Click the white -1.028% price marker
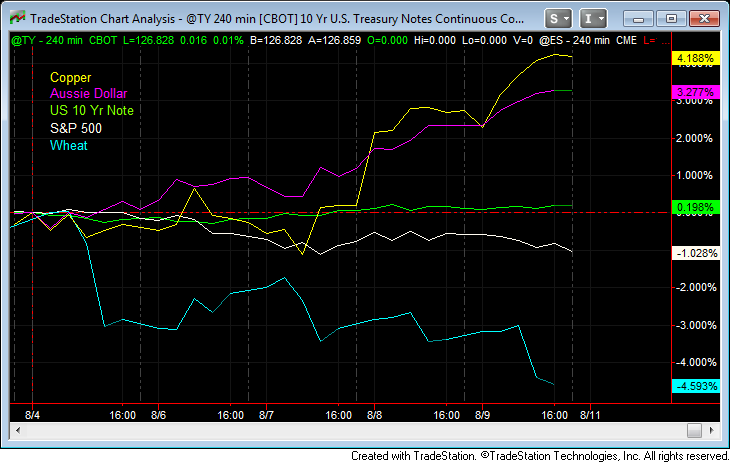The image size is (730, 462). [696, 253]
